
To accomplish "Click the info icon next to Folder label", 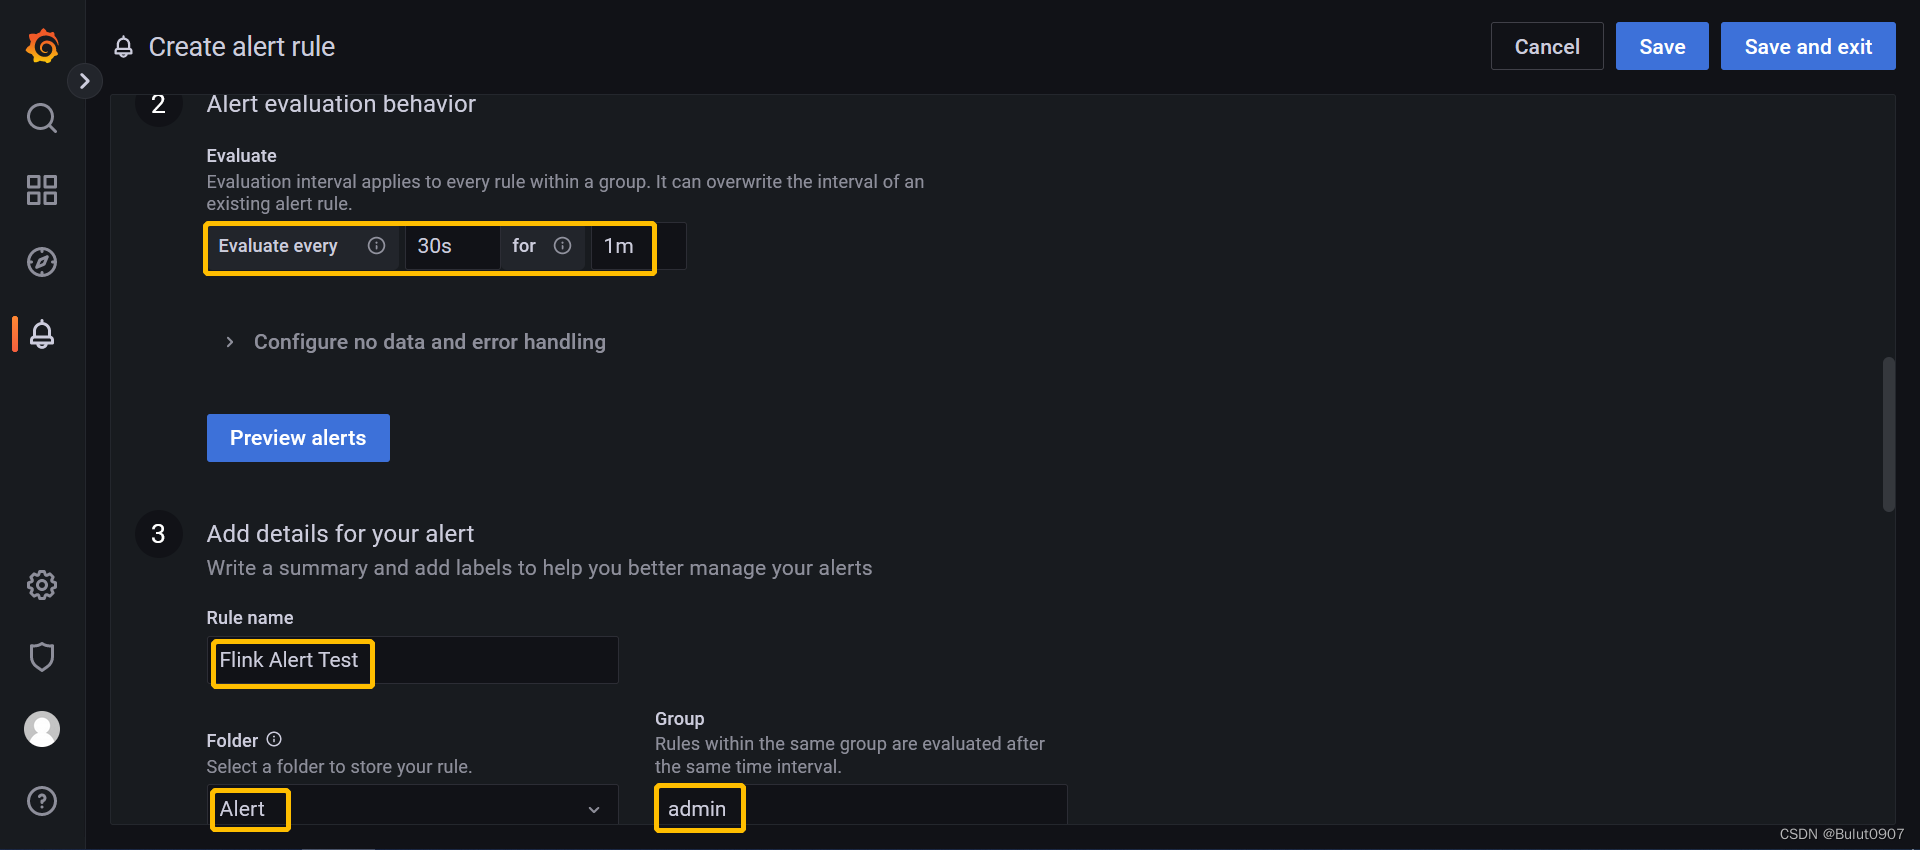I will (274, 739).
